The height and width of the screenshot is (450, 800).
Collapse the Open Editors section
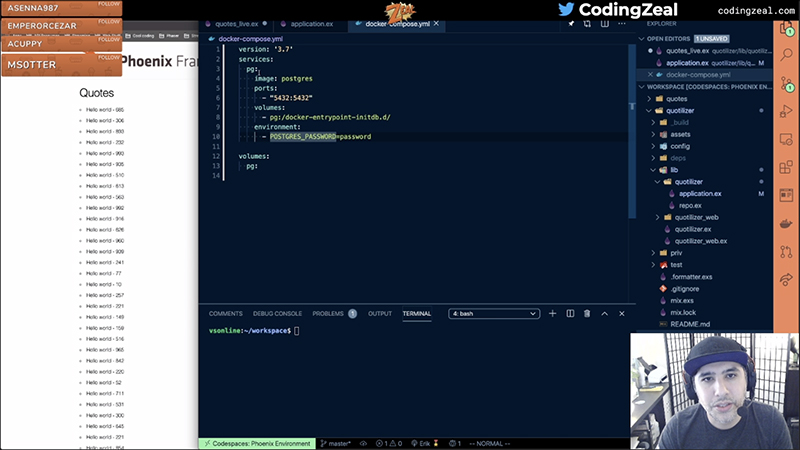click(x=642, y=39)
